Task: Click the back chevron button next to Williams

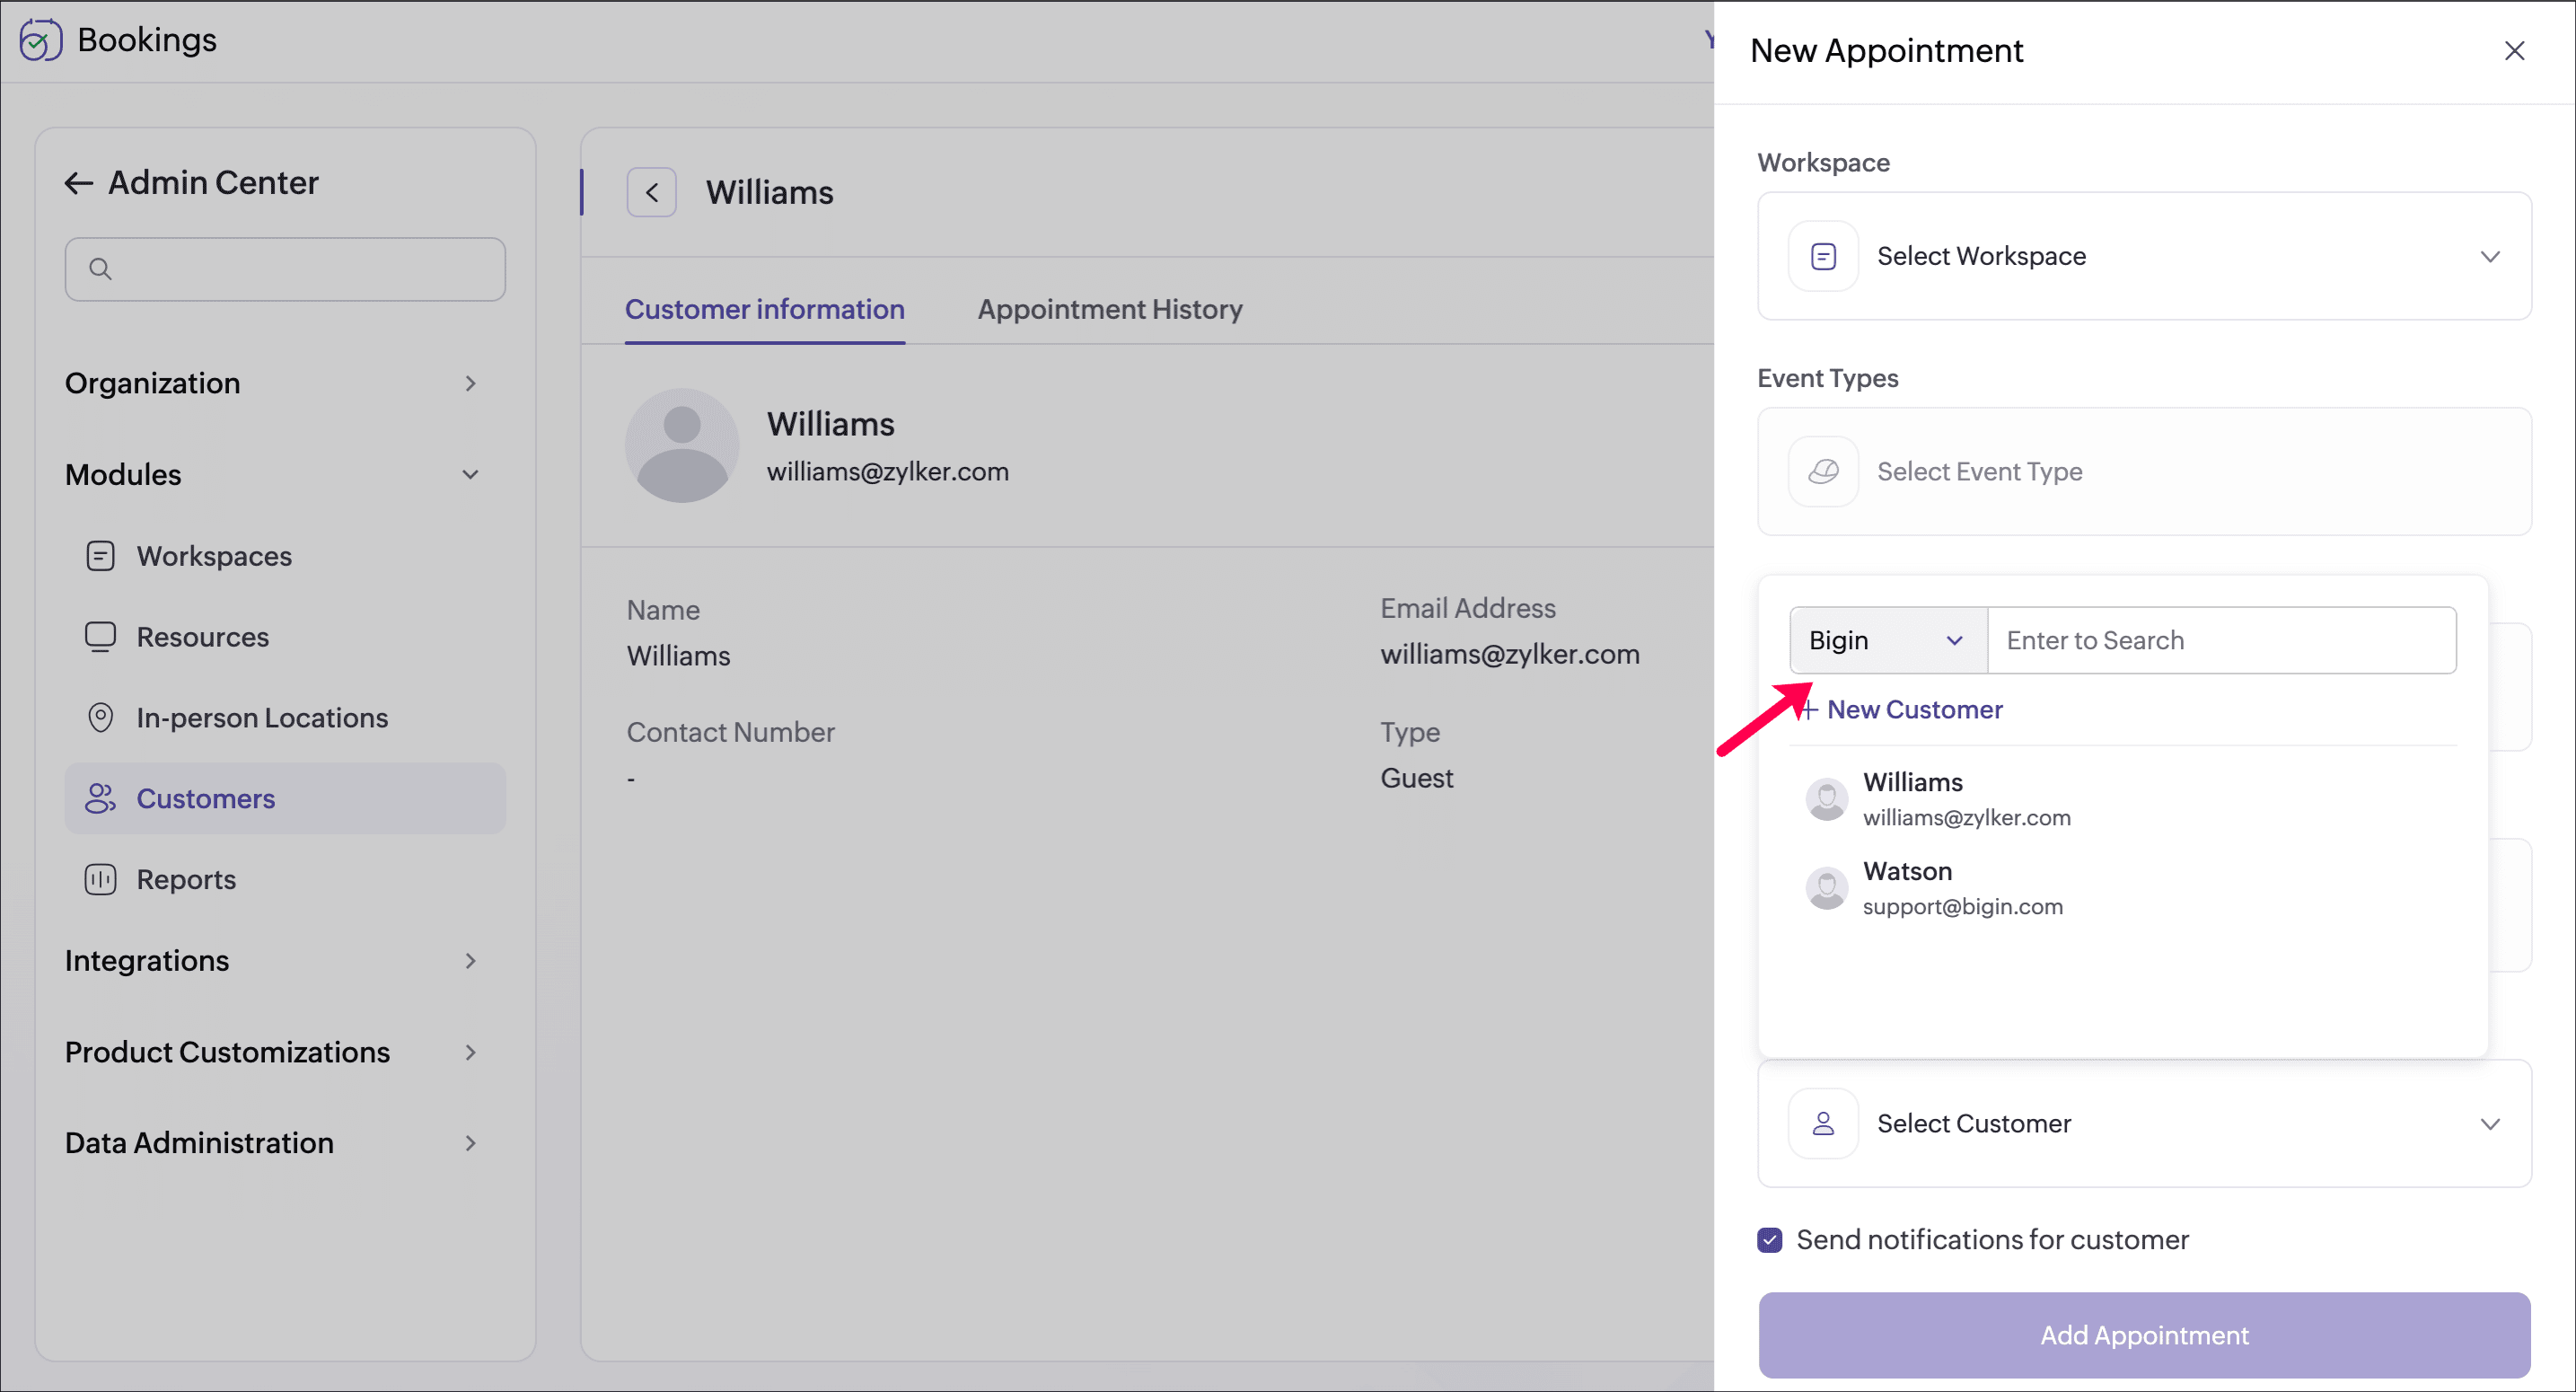Action: 652,192
